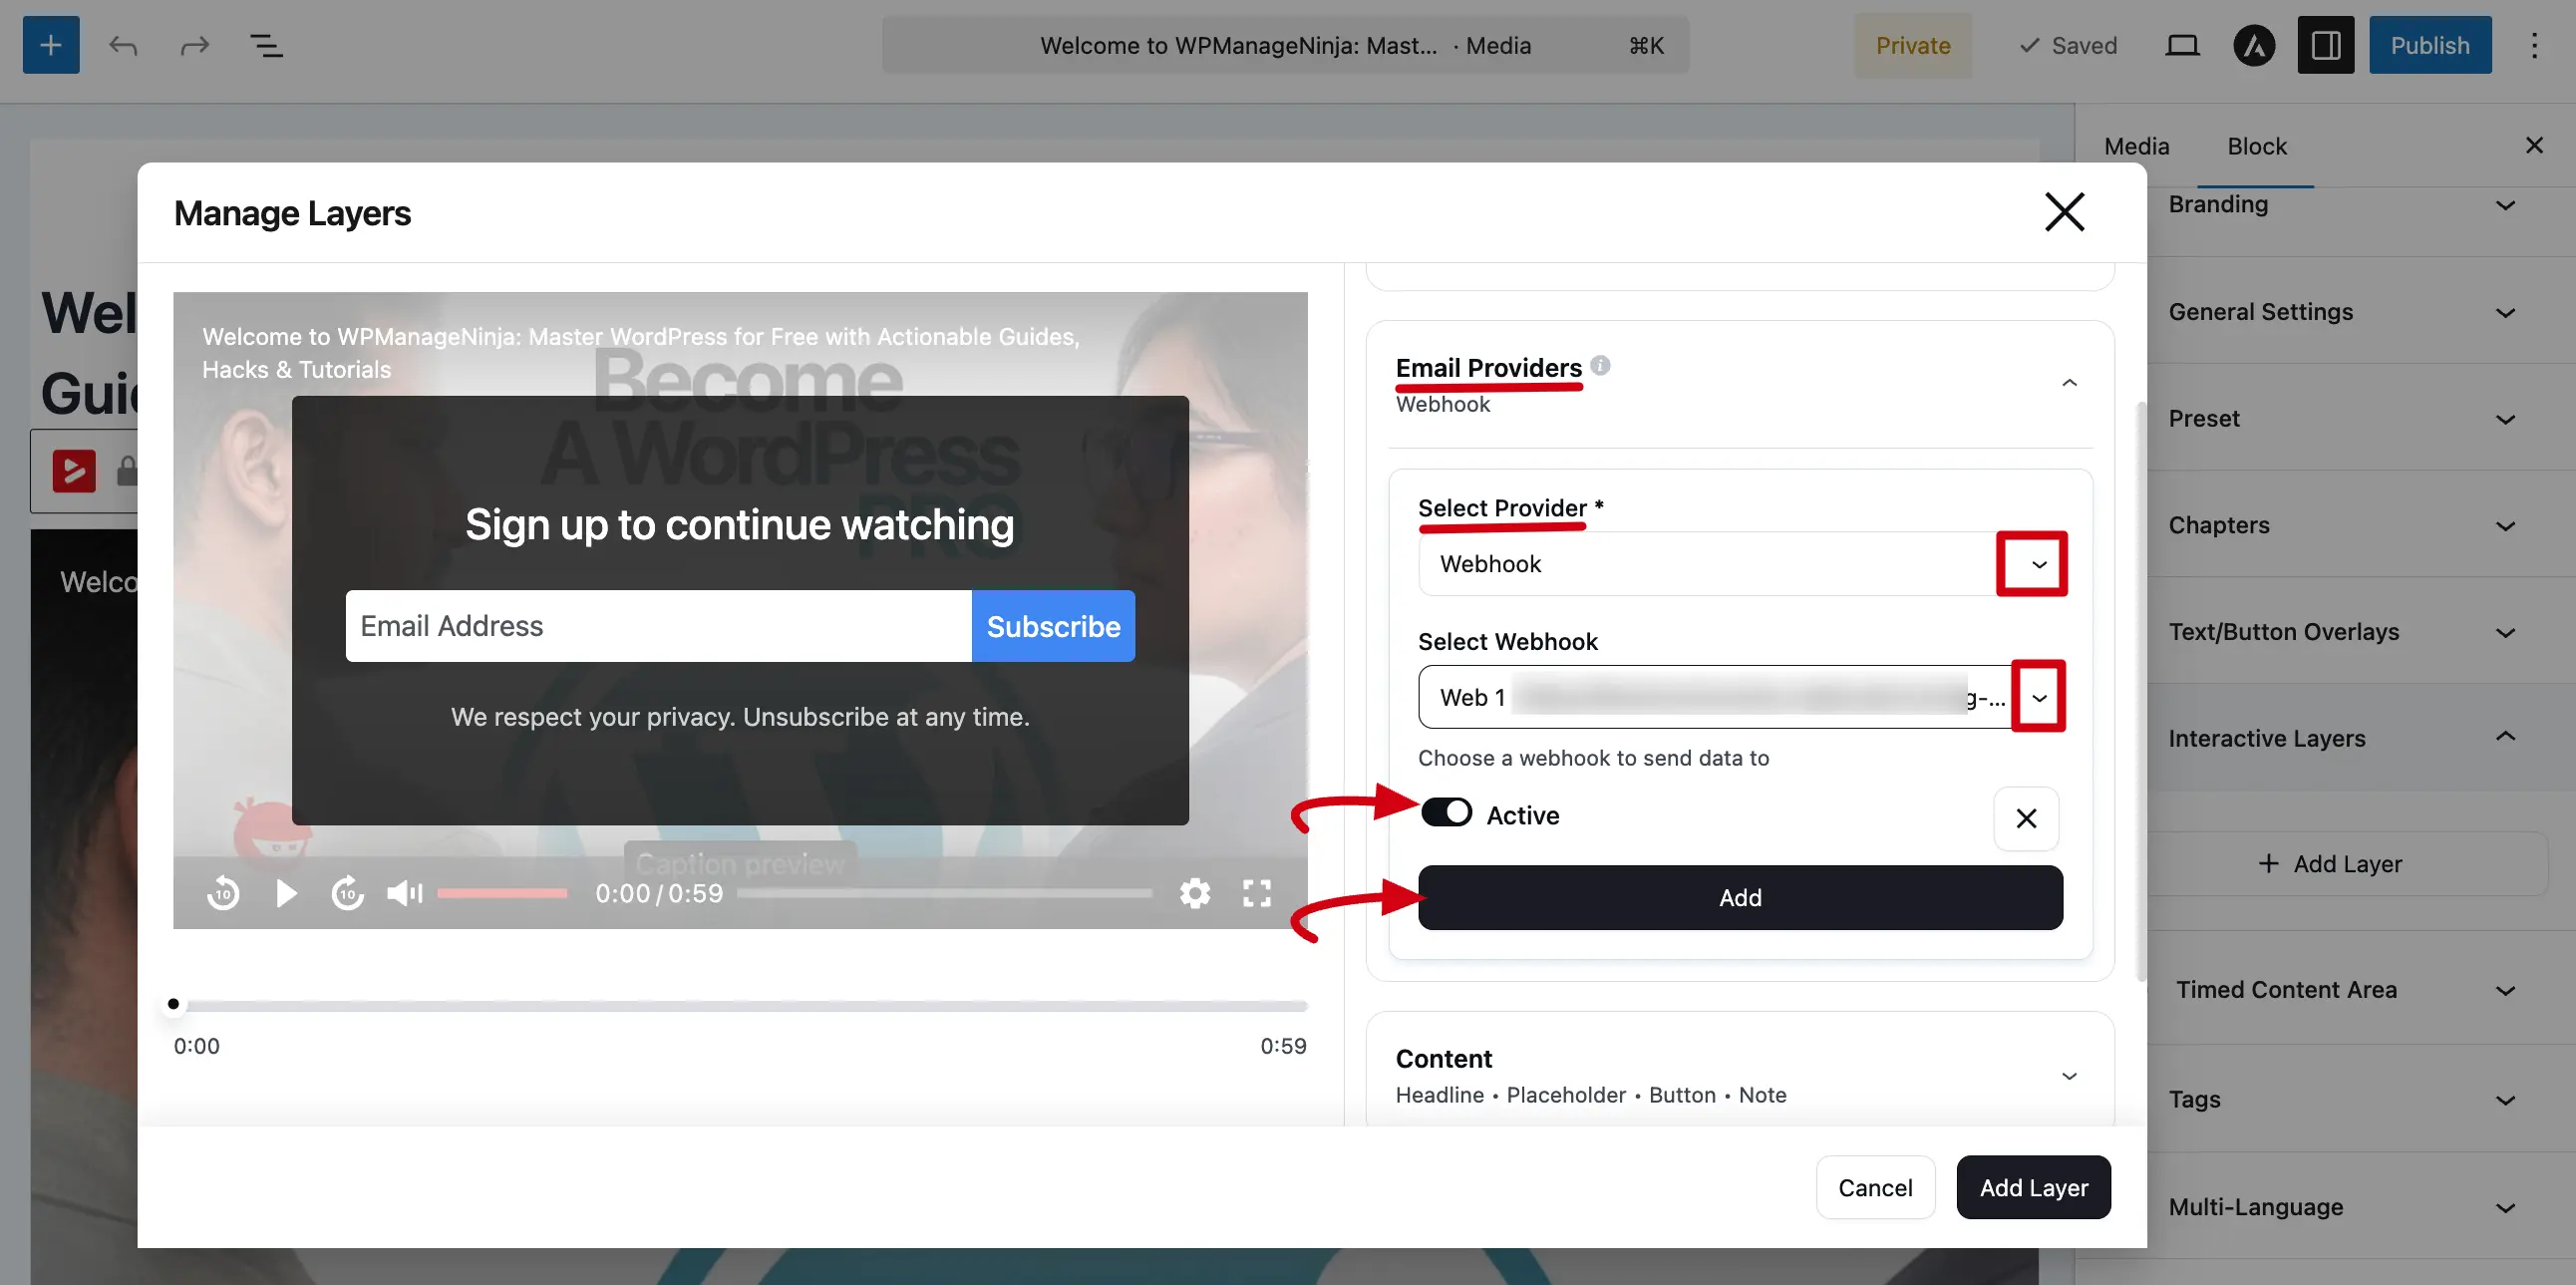Switch to the Block sidebar tab
Screen dimensions: 2576x1285
(x=2256, y=146)
